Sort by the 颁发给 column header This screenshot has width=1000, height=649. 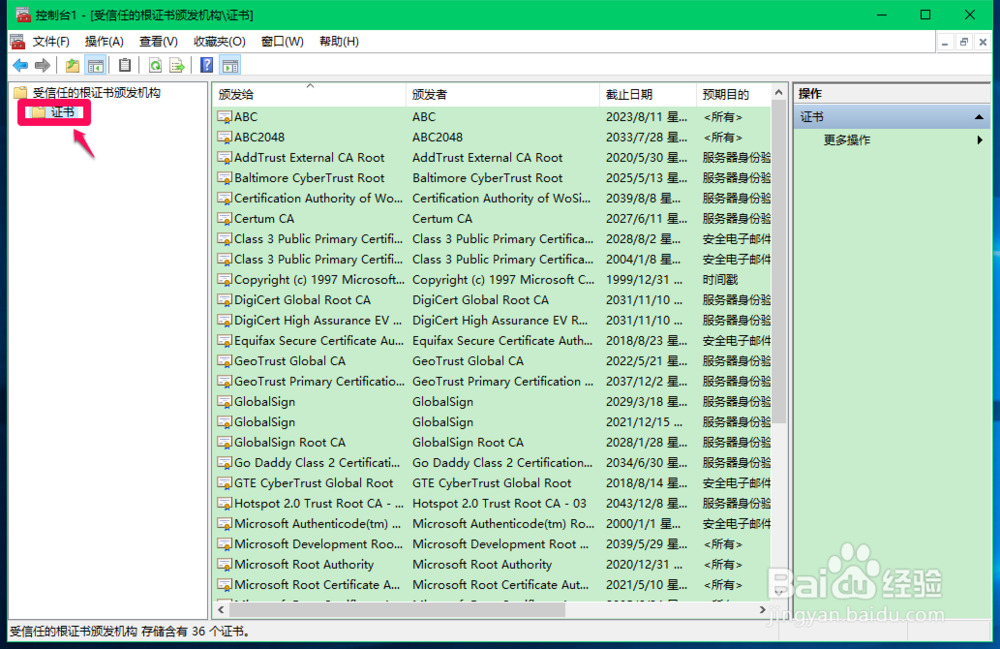pyautogui.click(x=309, y=94)
